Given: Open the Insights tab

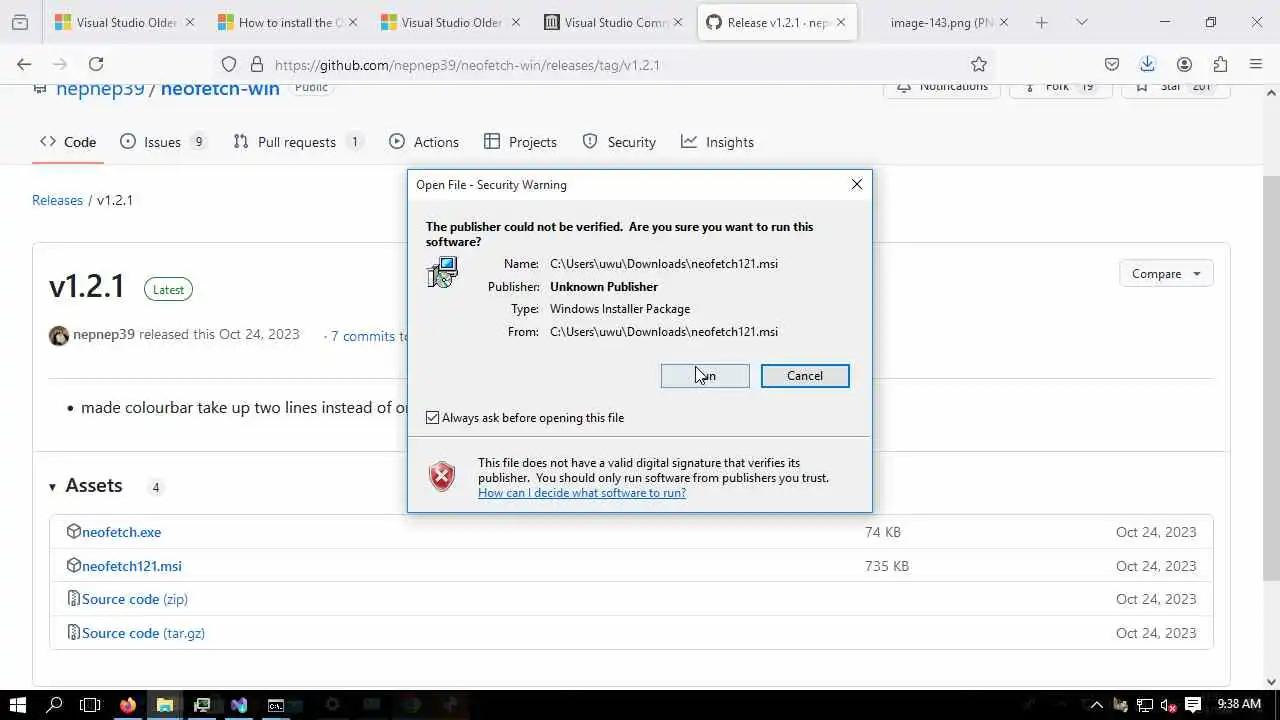Looking at the screenshot, I should [x=717, y=142].
